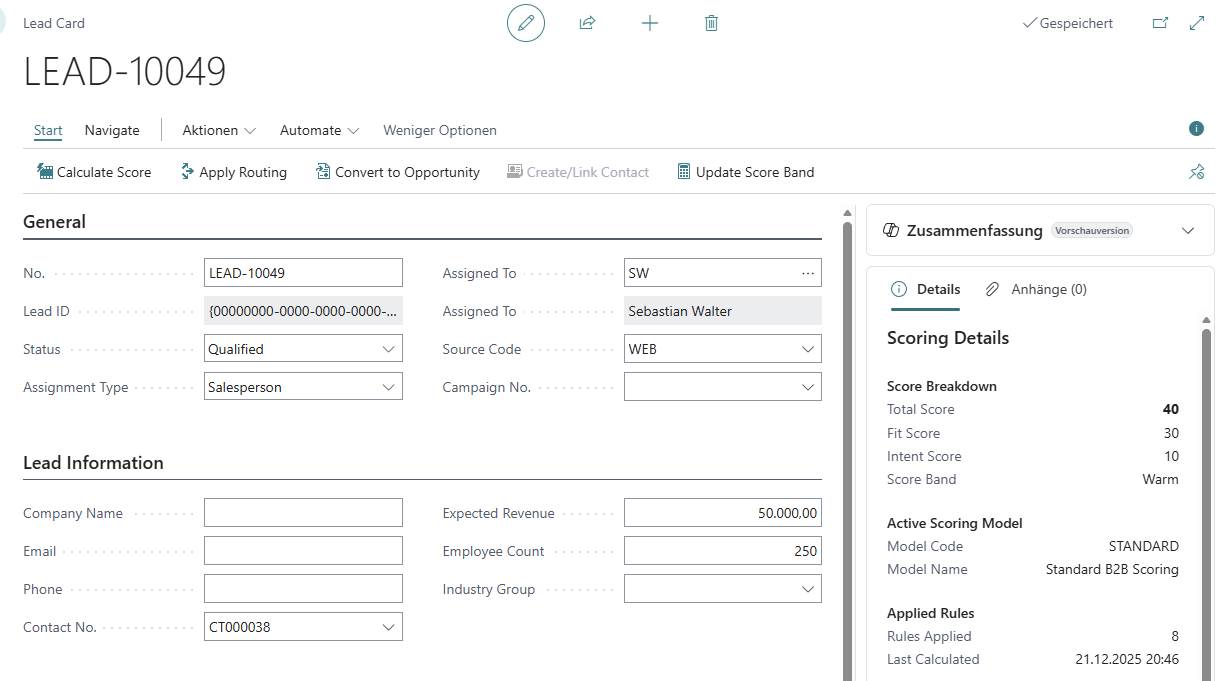
Task: Click the info icon above the toolbar
Action: pyautogui.click(x=1196, y=129)
